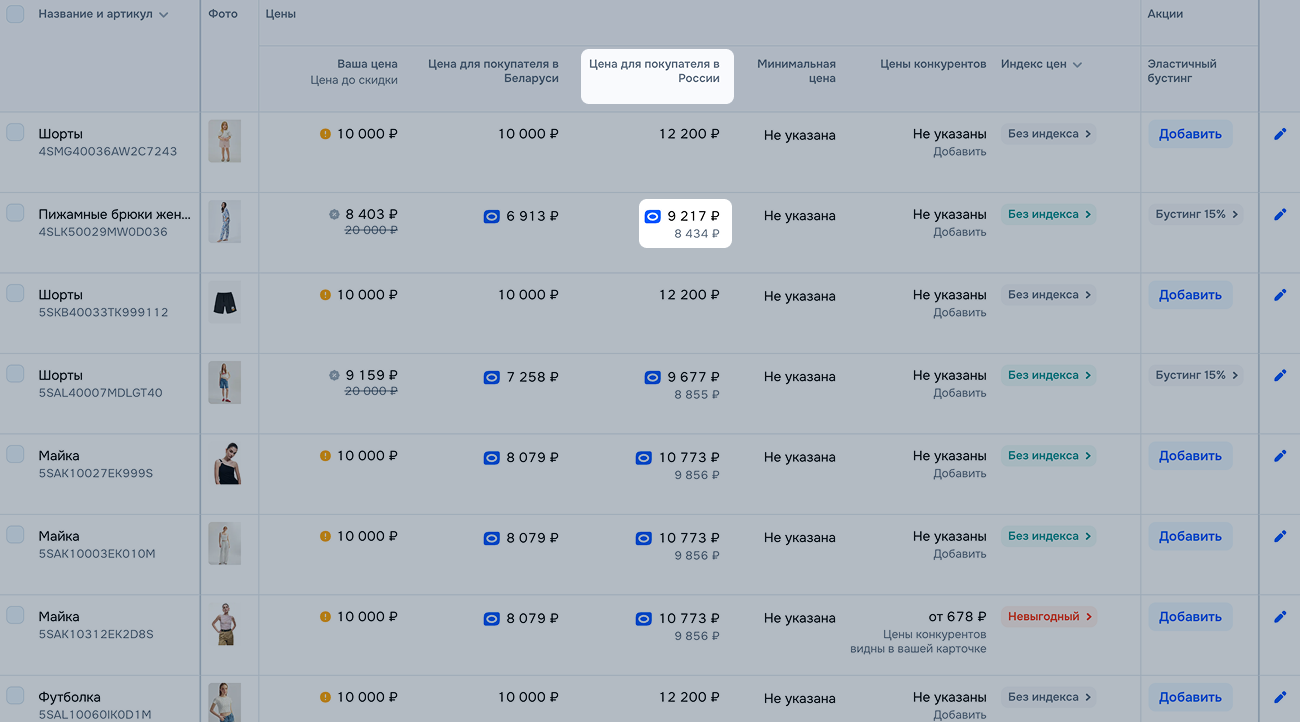Click Цена для покупателя в России header
Viewport: 1300px width, 722px height.
pos(657,71)
